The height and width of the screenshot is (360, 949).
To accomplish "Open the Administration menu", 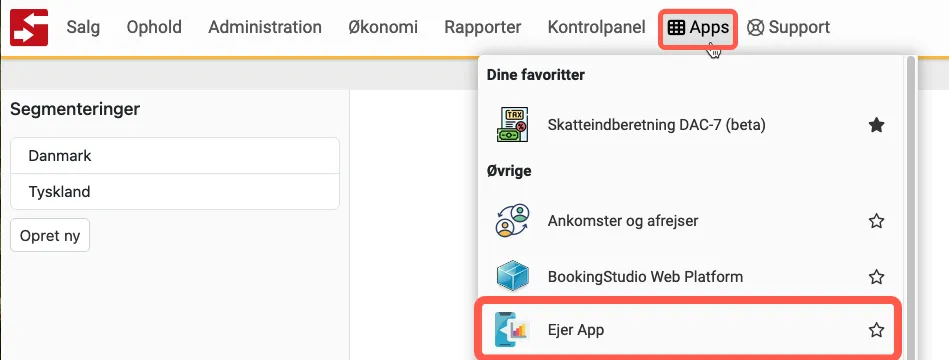I will 265,27.
